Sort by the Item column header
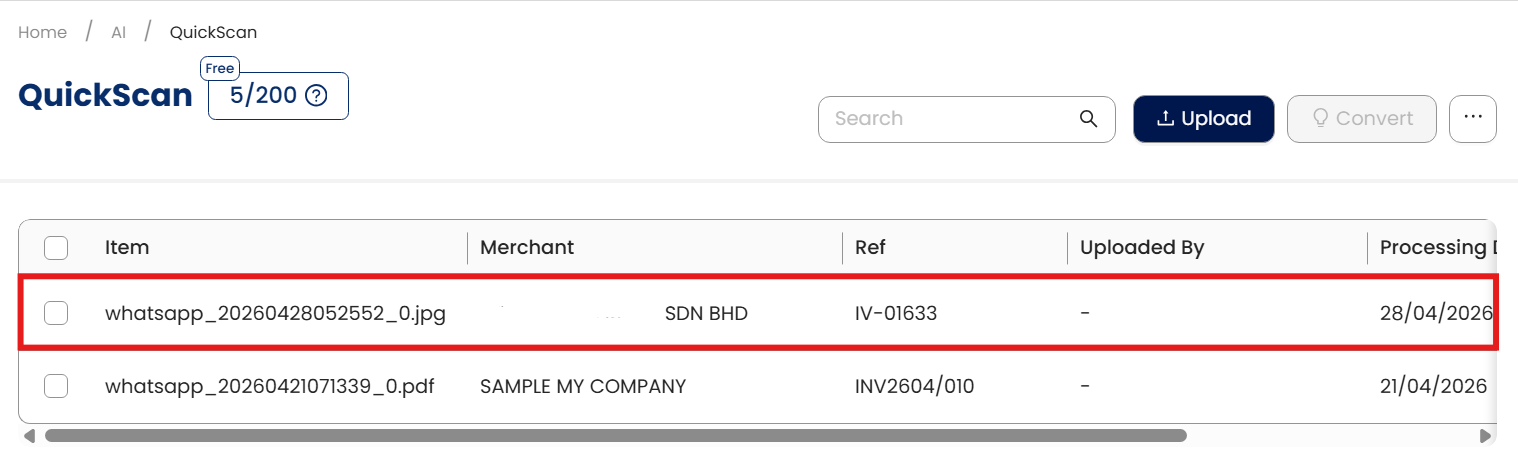This screenshot has width=1518, height=463. click(127, 247)
